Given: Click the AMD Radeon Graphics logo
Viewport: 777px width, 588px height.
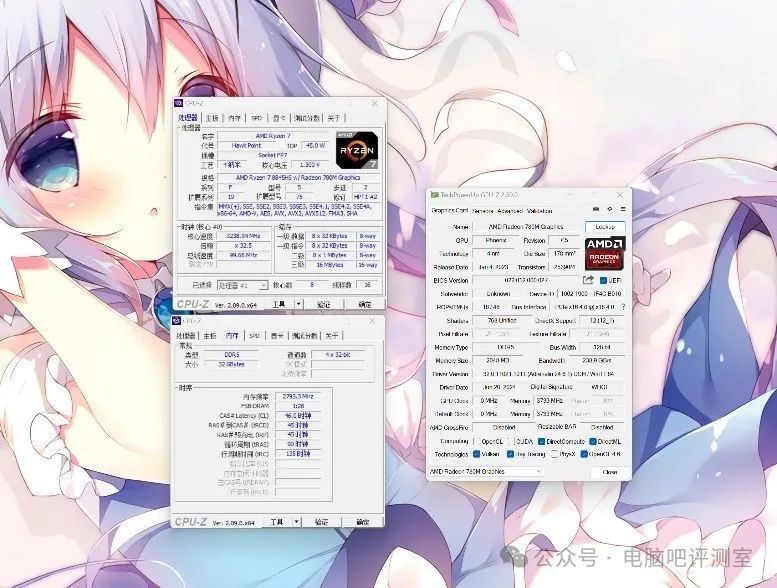Looking at the screenshot, I should tap(605, 253).
